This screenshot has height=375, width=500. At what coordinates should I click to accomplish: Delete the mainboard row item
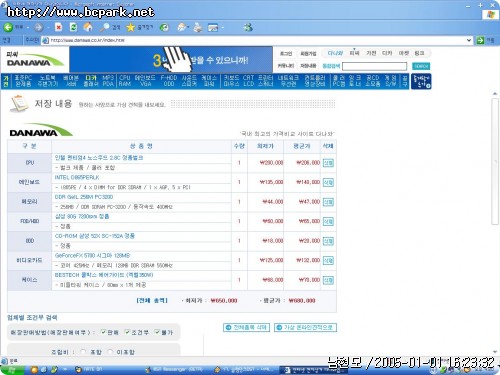[328, 182]
